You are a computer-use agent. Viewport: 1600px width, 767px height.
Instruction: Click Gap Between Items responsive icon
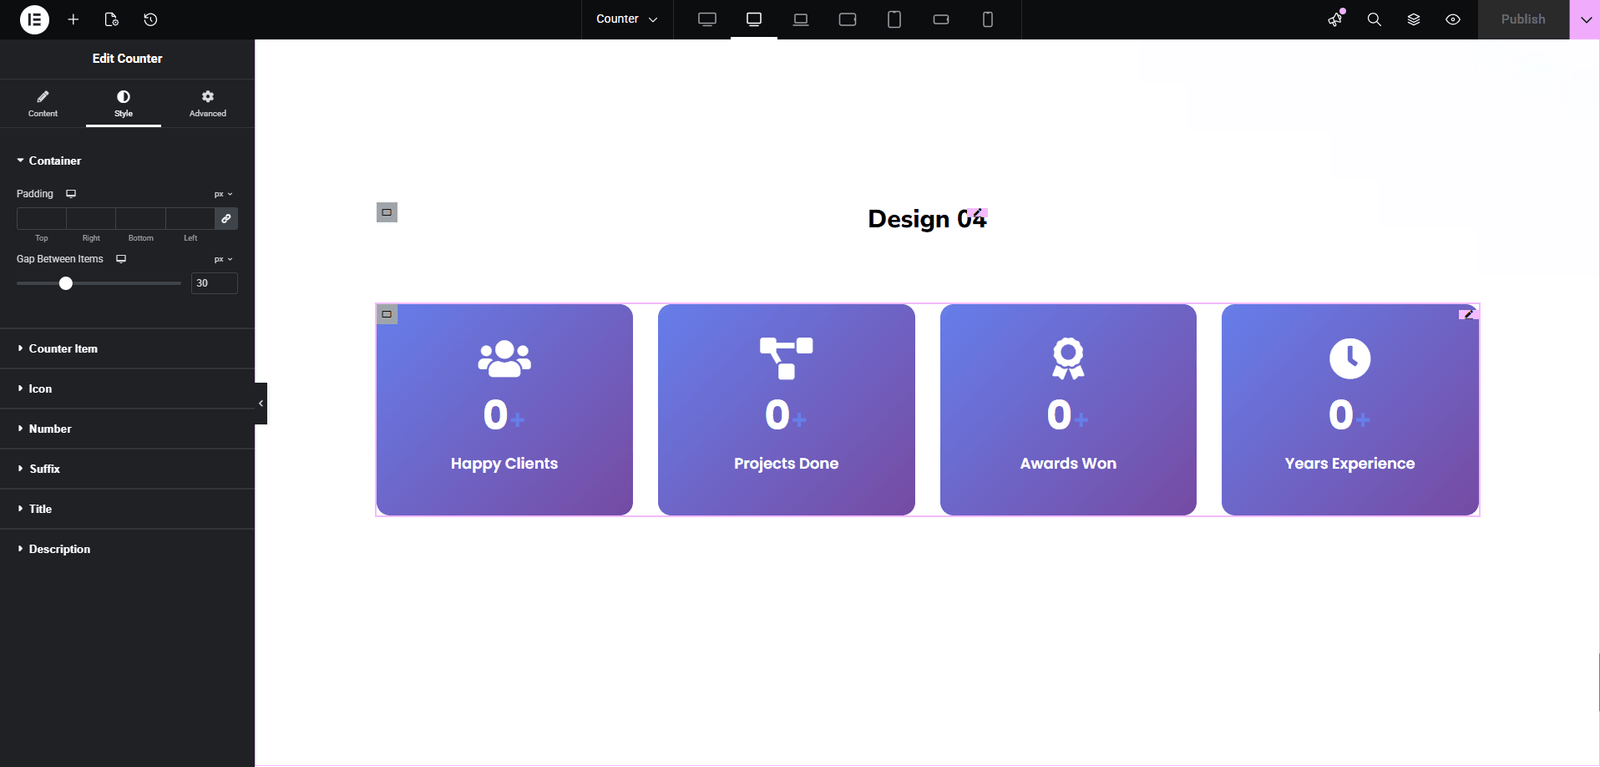pyautogui.click(x=121, y=258)
